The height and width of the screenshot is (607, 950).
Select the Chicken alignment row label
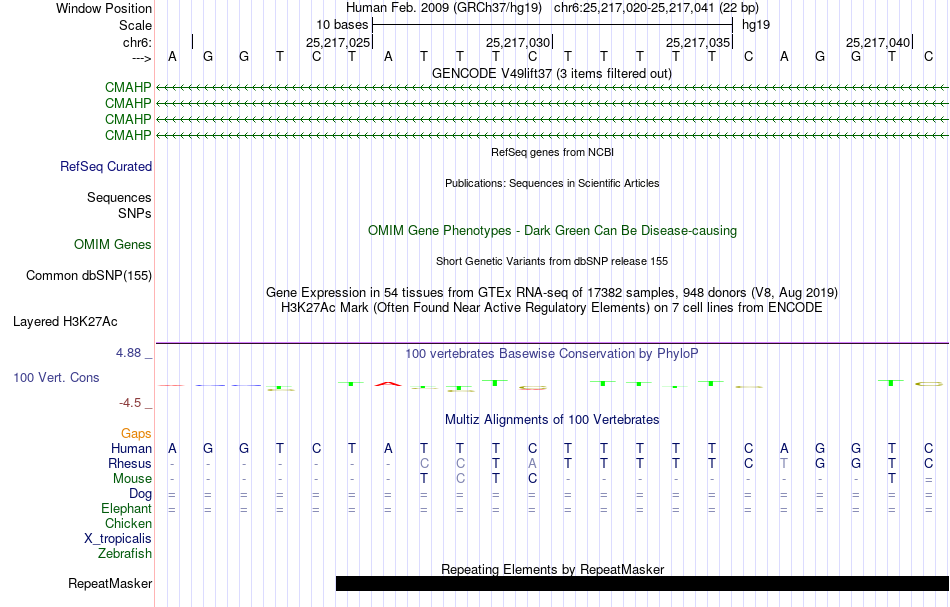128,523
